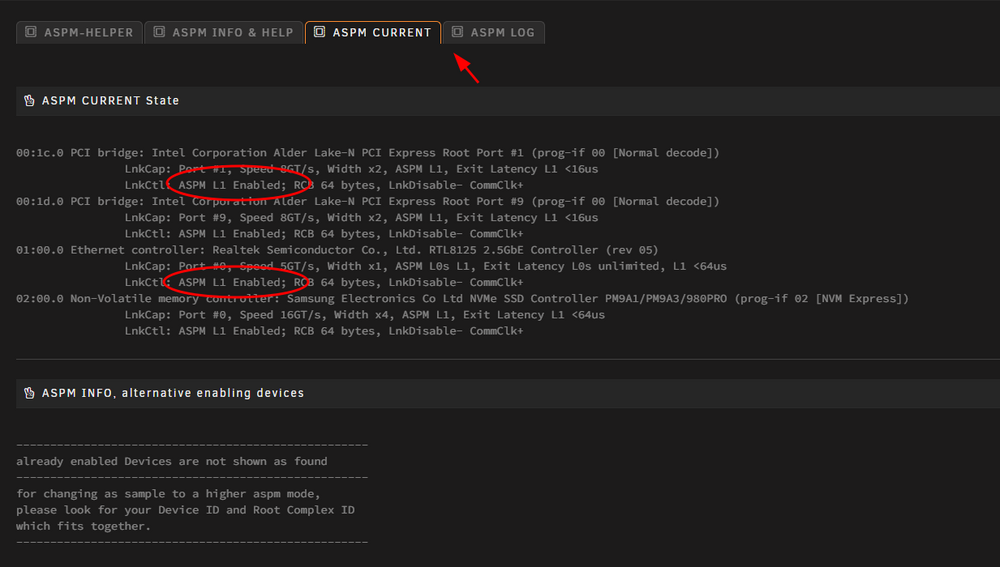Click the ASPM CURRENT tab icon
The width and height of the screenshot is (1000, 567).
click(320, 32)
